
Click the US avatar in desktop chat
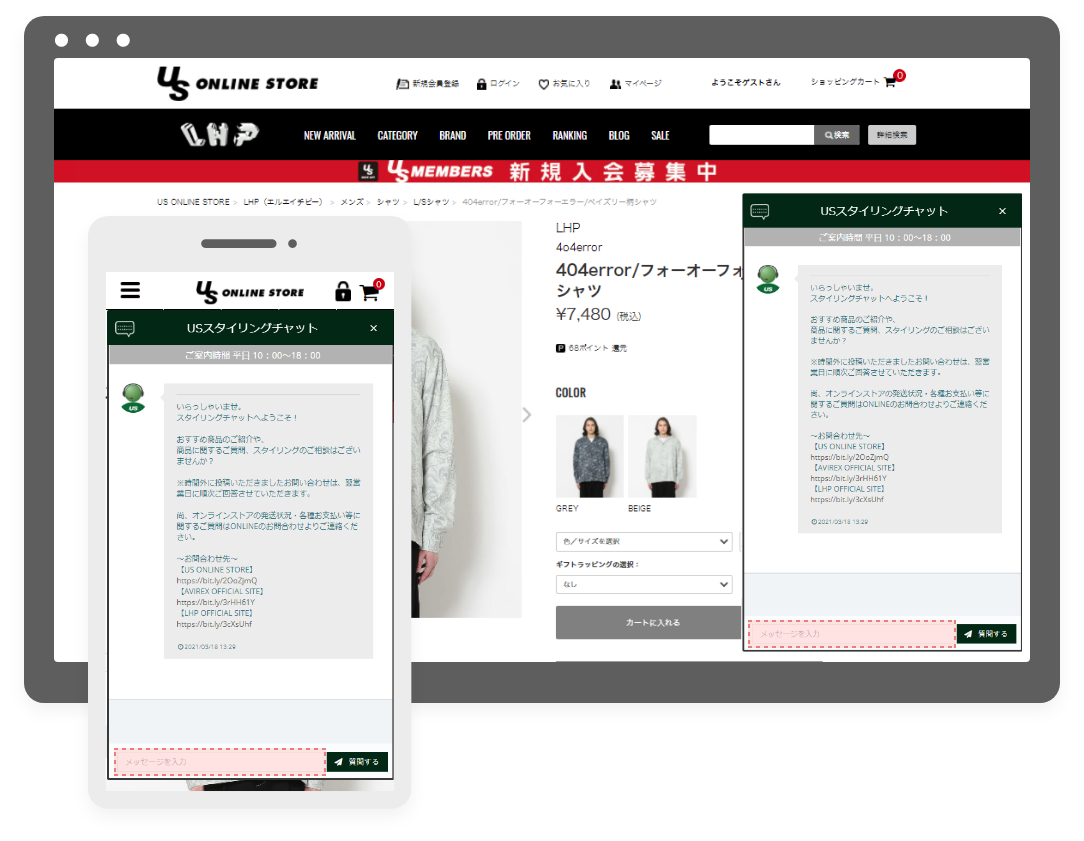pos(767,279)
